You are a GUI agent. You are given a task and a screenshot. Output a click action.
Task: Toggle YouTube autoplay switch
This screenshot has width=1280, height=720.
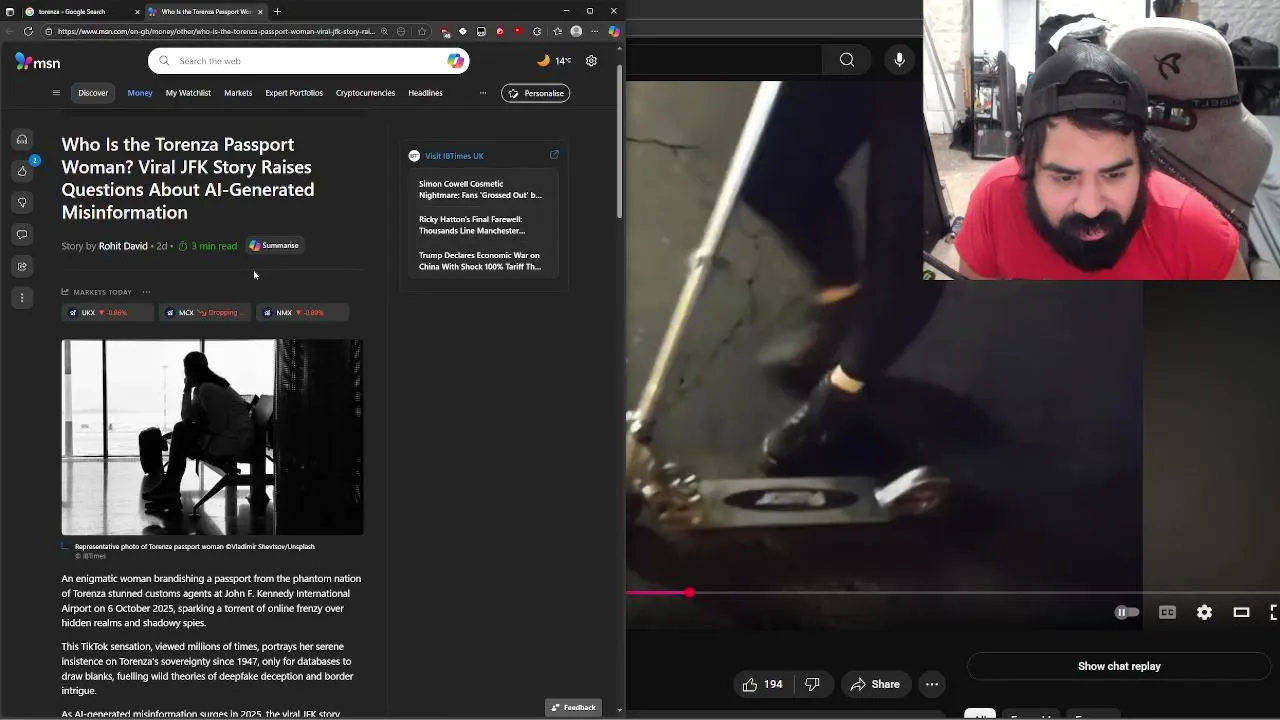point(1126,612)
